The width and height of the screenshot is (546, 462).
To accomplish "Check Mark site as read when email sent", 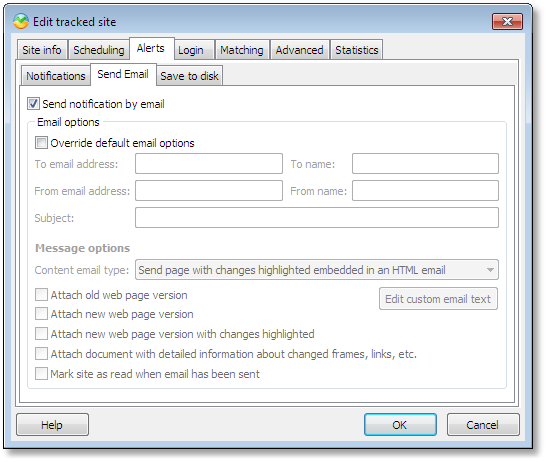I will (x=41, y=374).
